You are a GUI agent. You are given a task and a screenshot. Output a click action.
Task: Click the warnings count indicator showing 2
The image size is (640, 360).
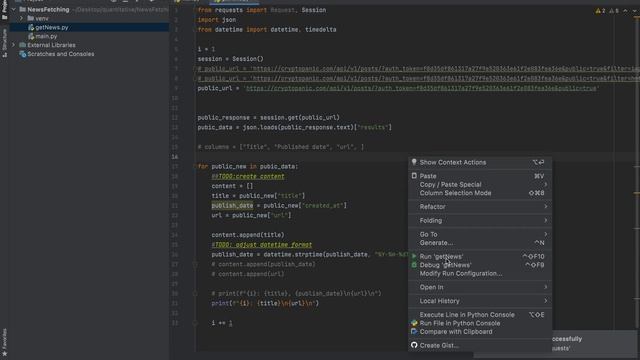tap(600, 11)
